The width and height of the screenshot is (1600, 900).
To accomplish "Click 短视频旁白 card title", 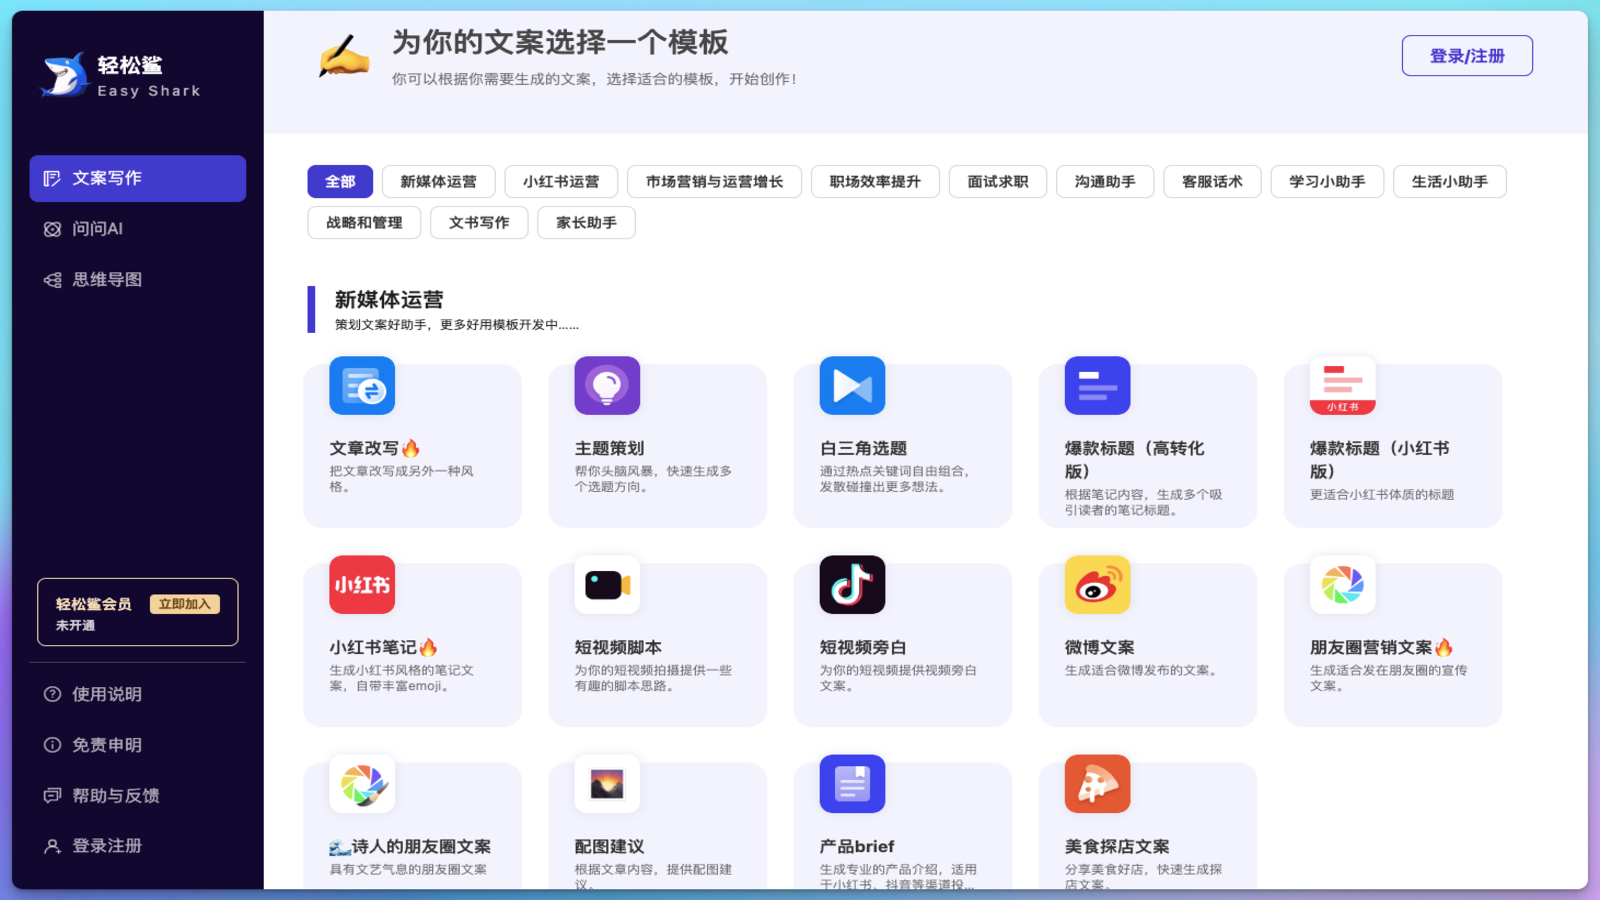I will pos(863,647).
